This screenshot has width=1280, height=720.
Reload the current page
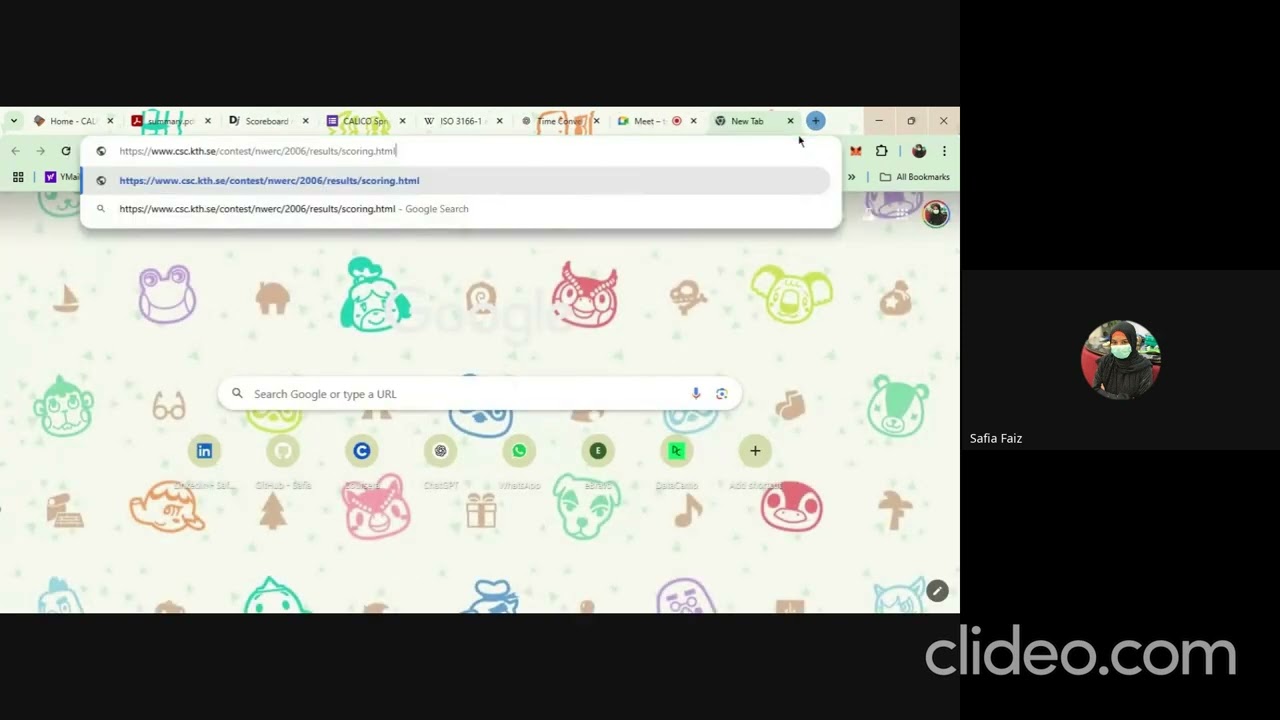point(66,151)
